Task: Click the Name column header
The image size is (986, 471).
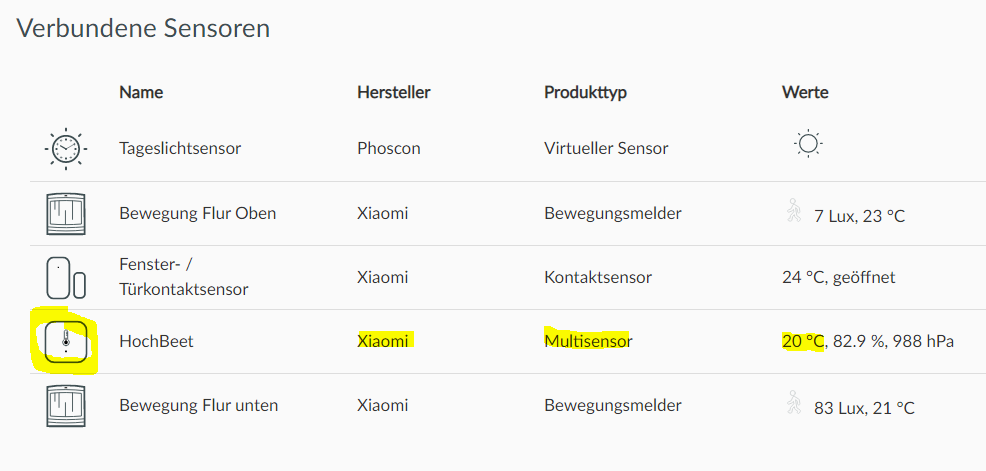Action: (x=141, y=92)
